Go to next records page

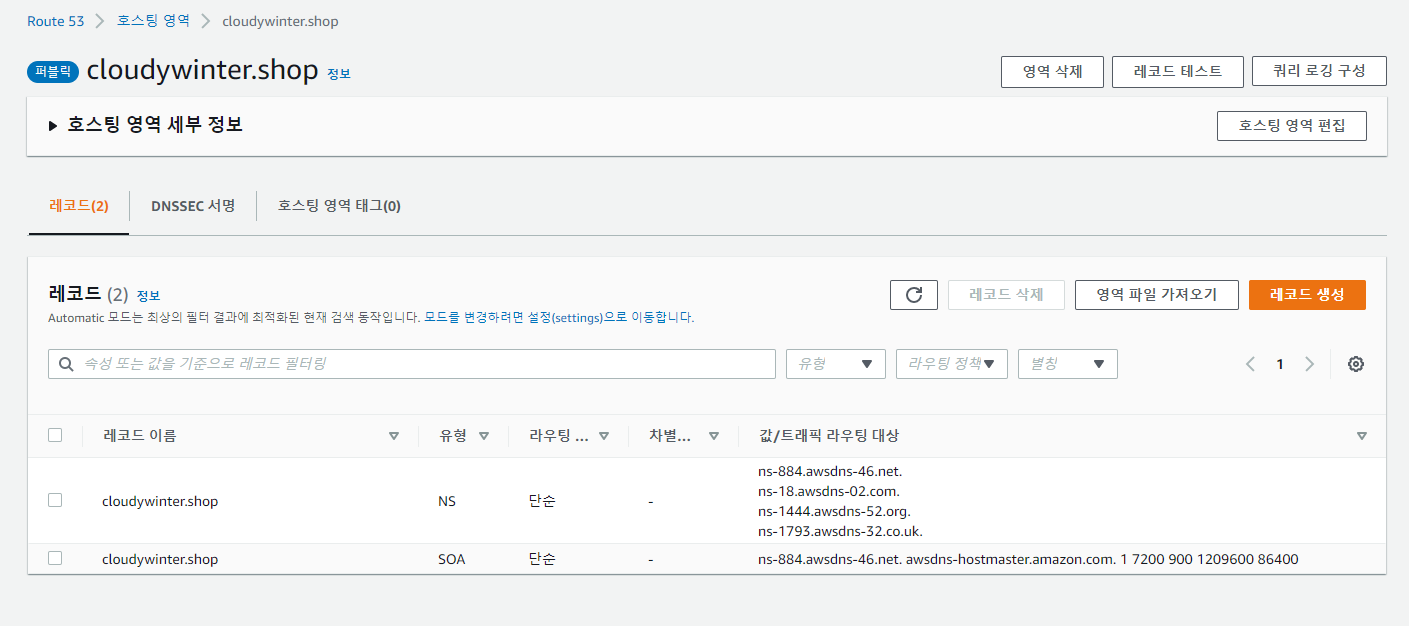[1310, 364]
